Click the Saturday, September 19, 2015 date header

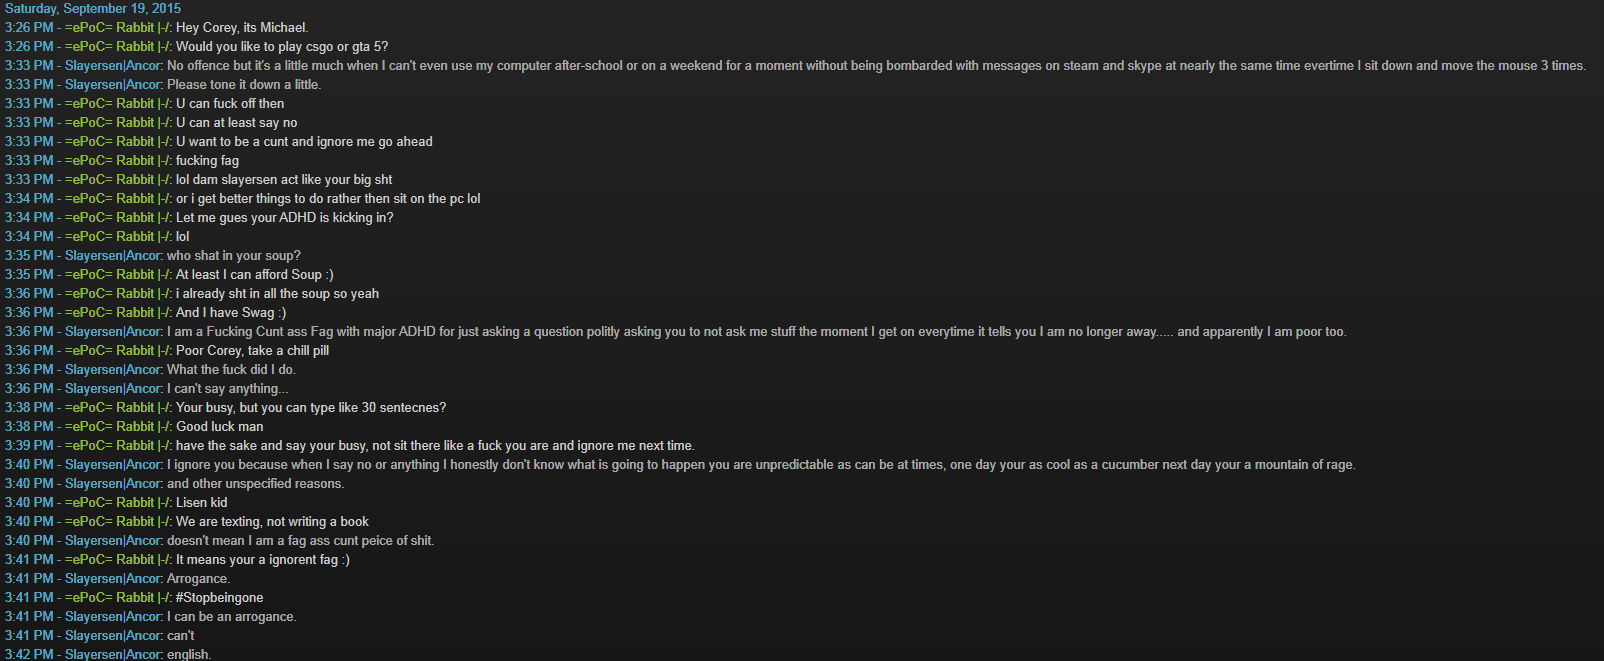tap(93, 8)
